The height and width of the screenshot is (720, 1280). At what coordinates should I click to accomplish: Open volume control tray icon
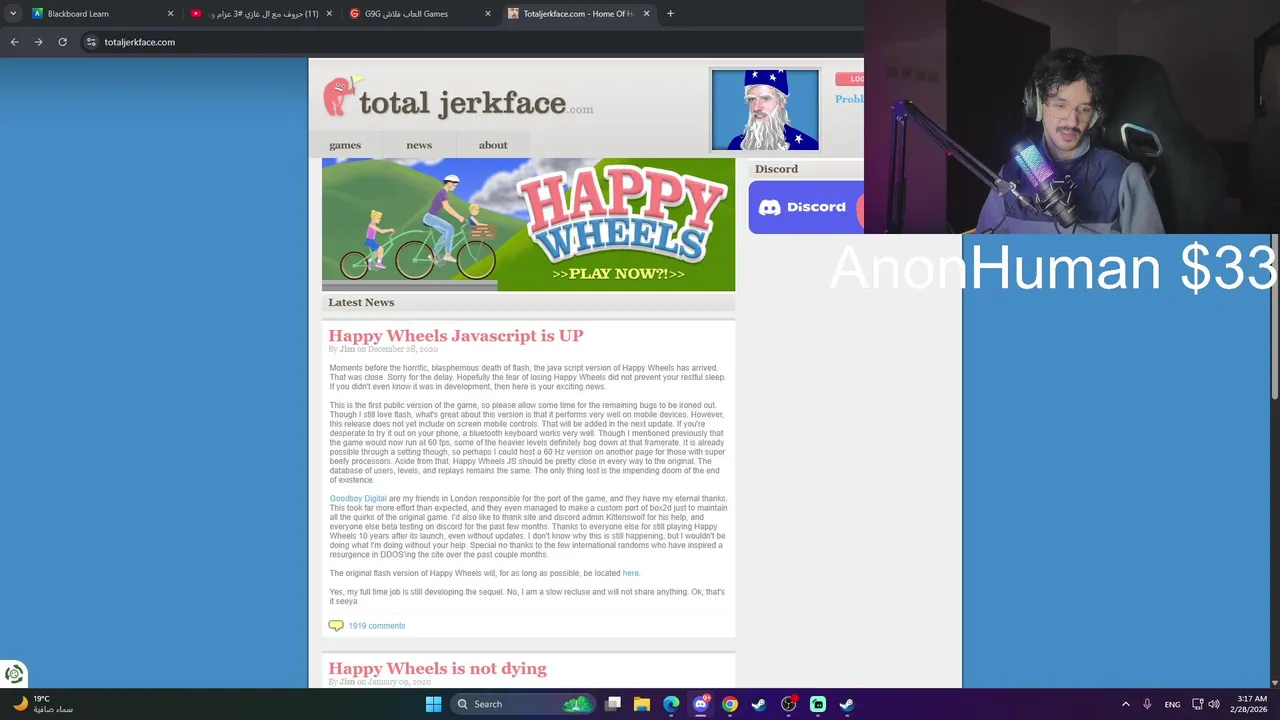pyautogui.click(x=1214, y=704)
